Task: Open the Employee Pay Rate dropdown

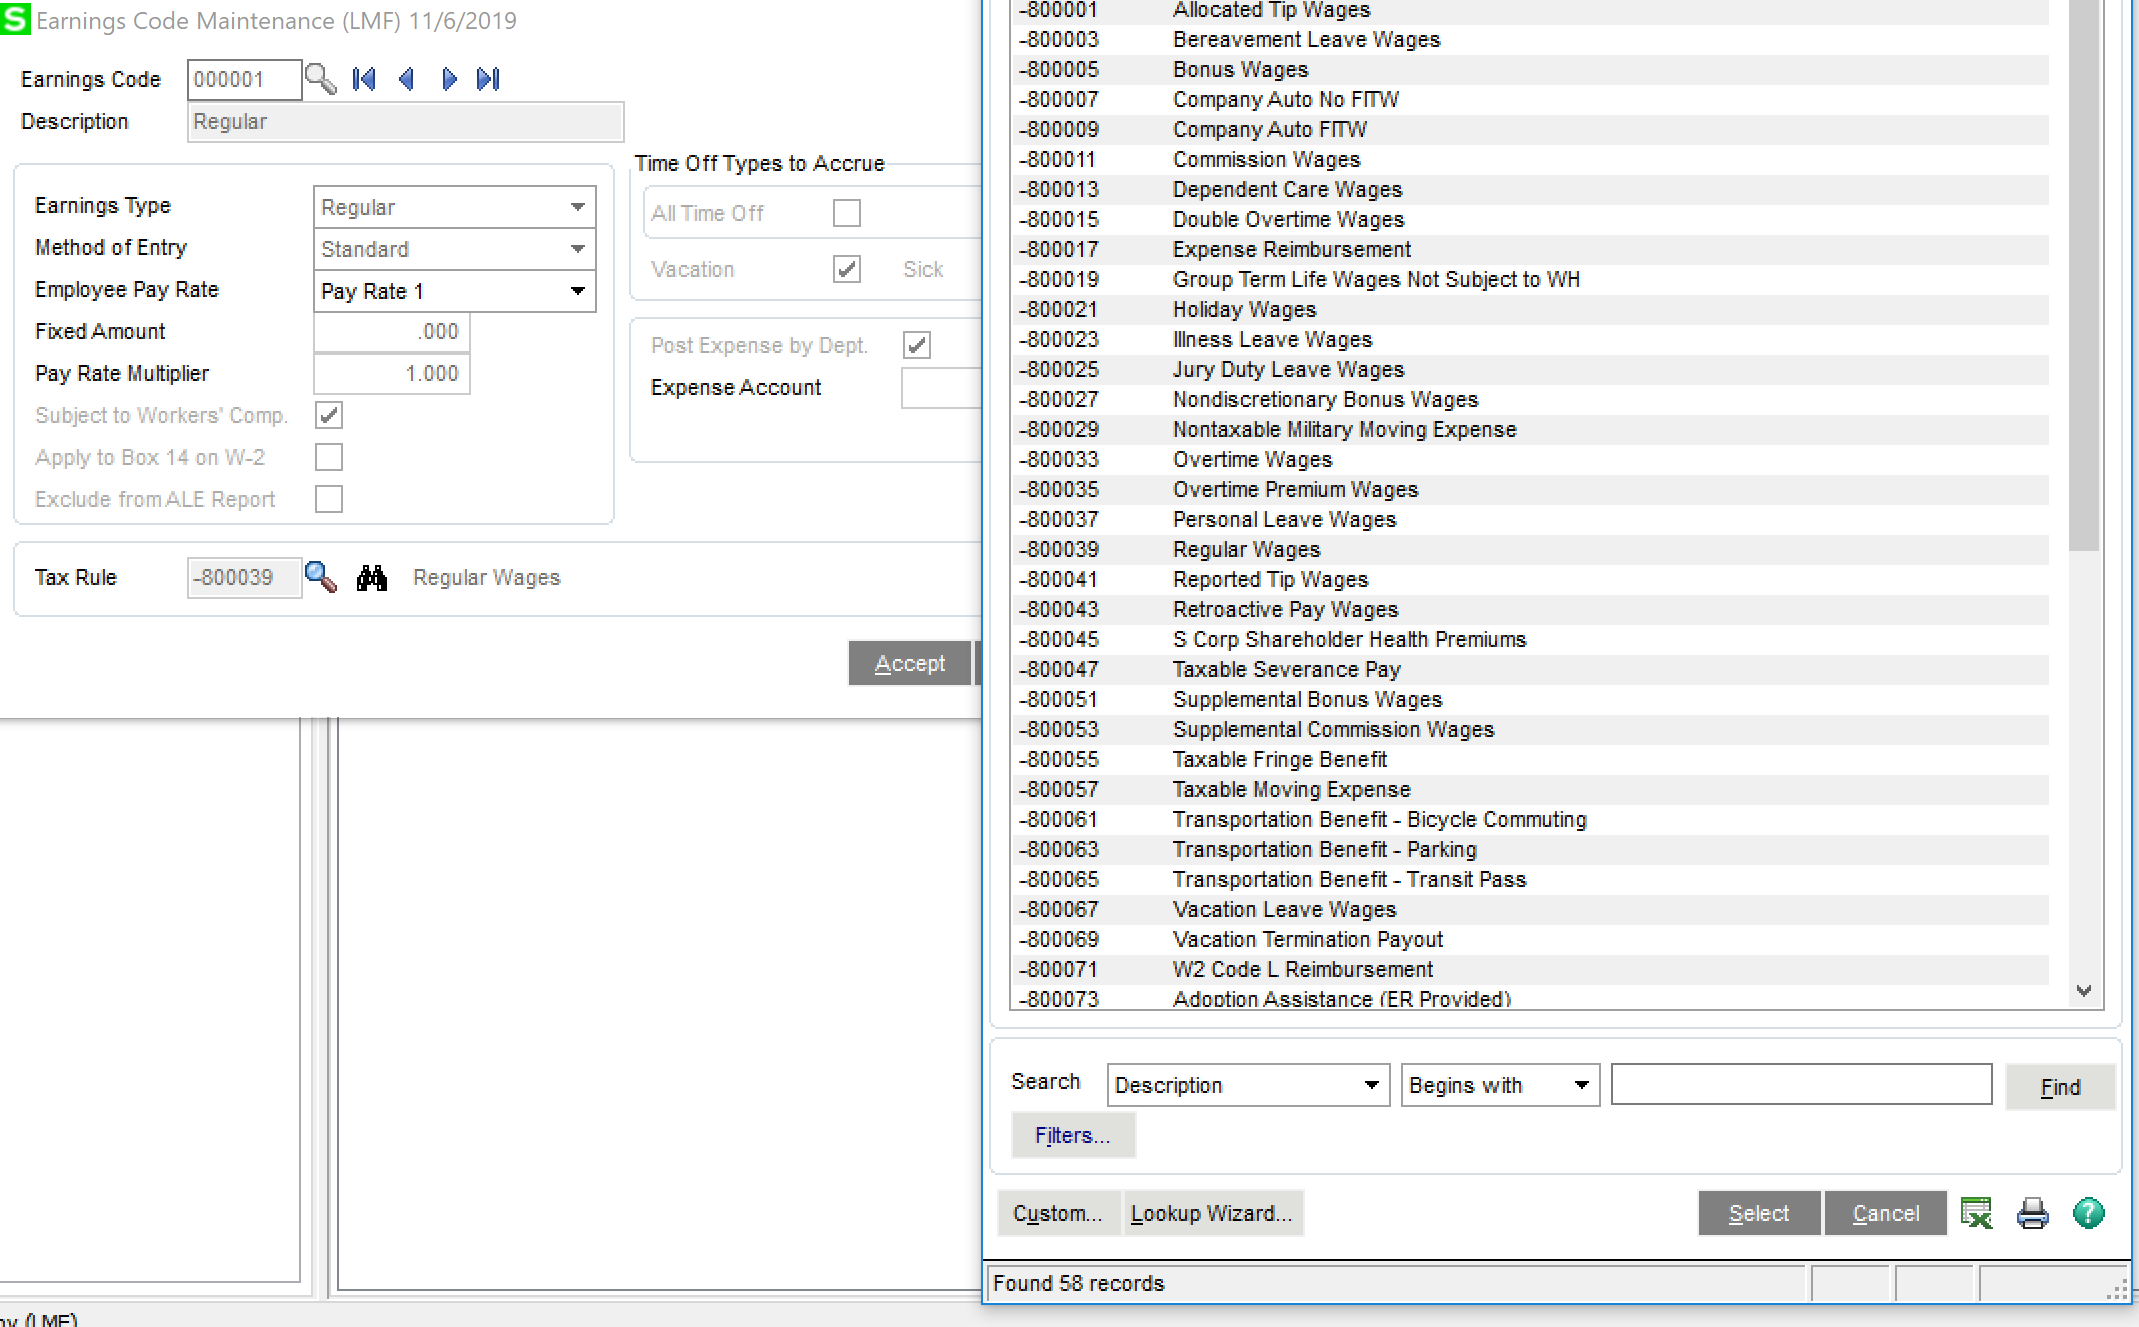Action: pyautogui.click(x=578, y=290)
